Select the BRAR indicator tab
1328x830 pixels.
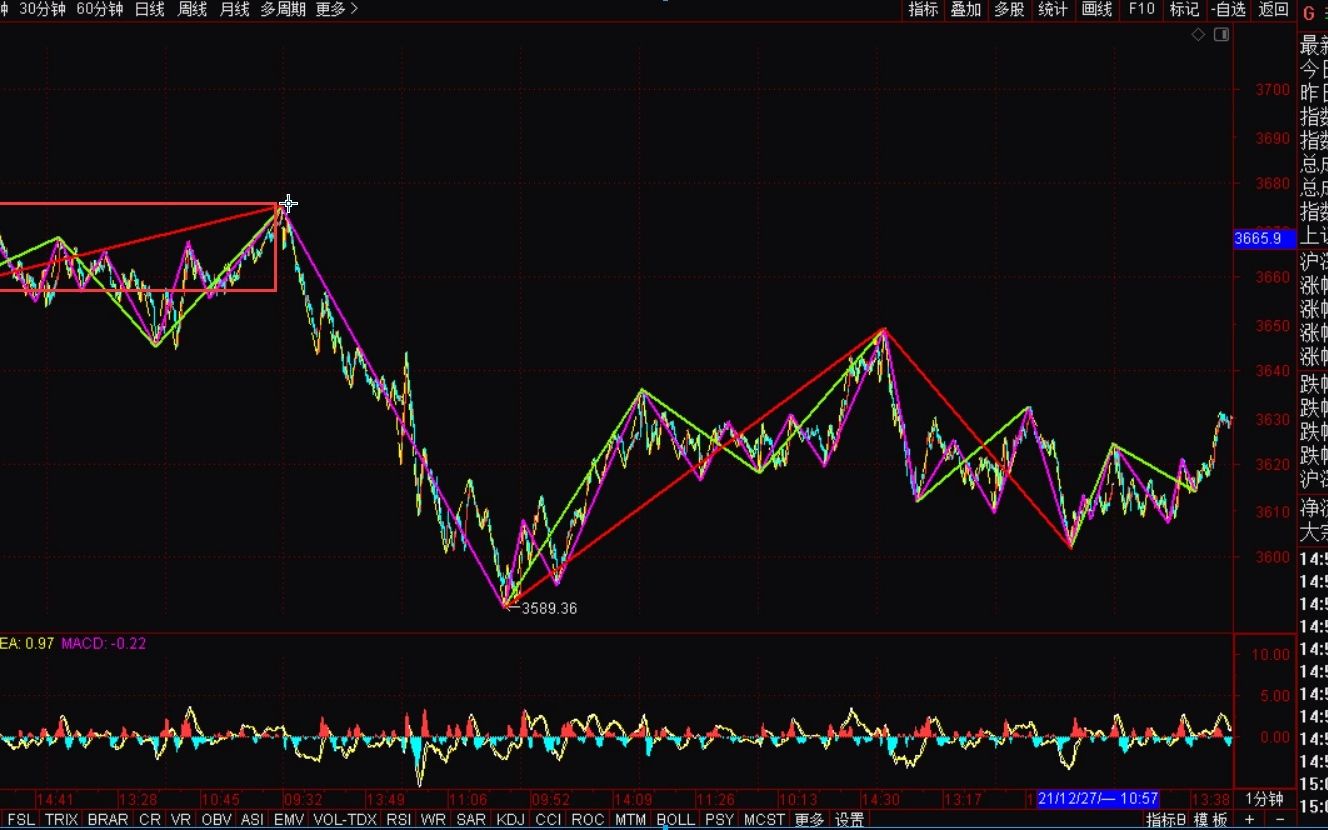click(108, 820)
